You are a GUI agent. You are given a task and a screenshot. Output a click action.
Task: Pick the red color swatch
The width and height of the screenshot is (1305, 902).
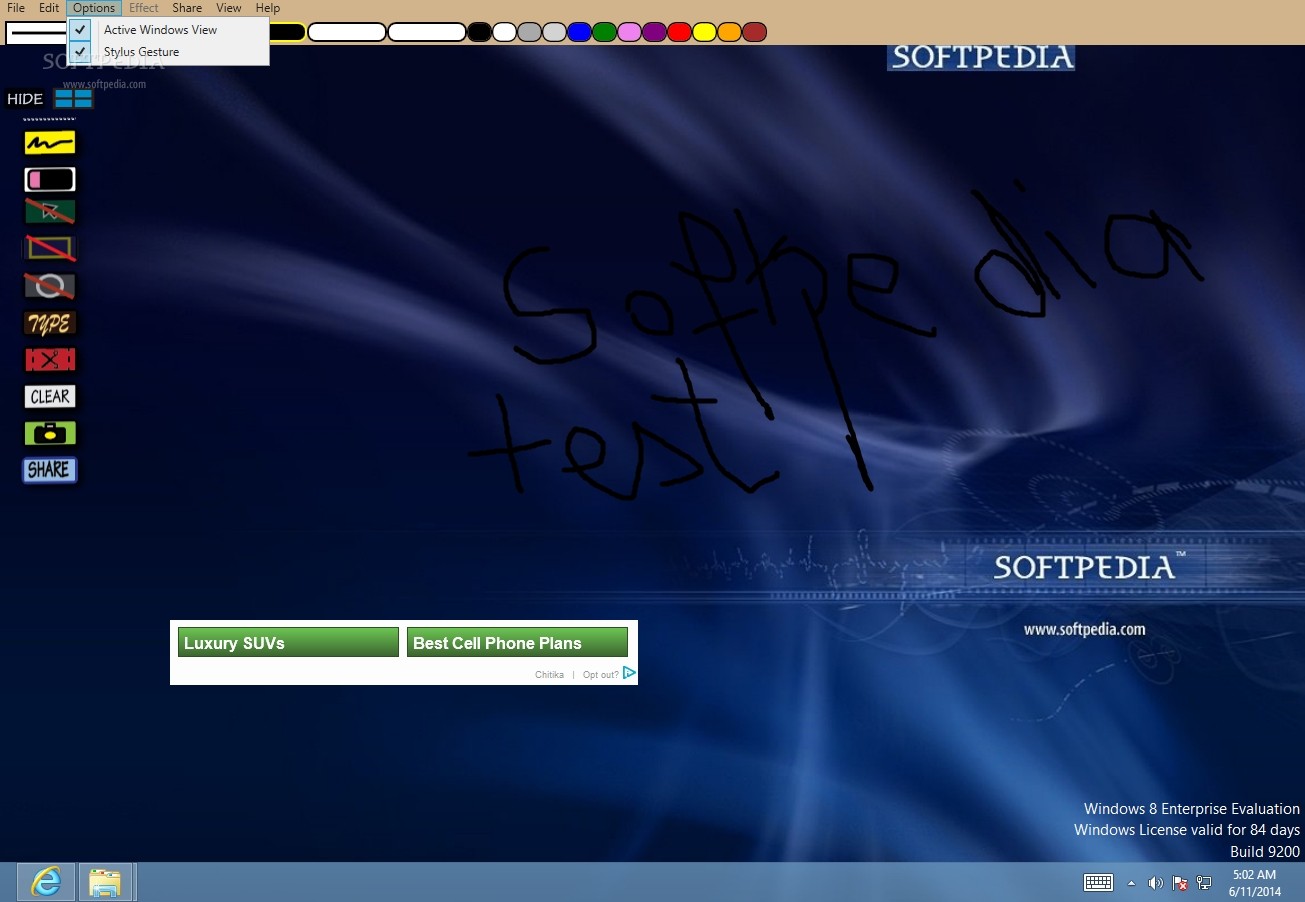pyautogui.click(x=680, y=32)
